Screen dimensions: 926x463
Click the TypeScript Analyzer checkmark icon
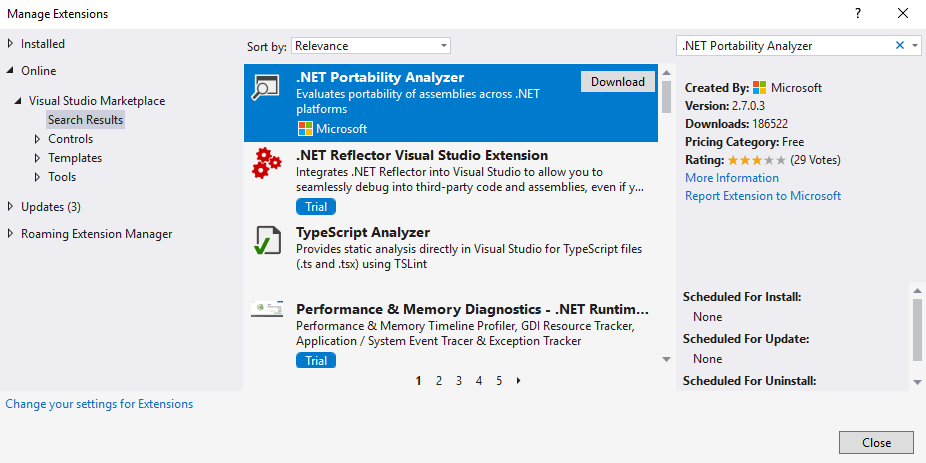point(268,240)
